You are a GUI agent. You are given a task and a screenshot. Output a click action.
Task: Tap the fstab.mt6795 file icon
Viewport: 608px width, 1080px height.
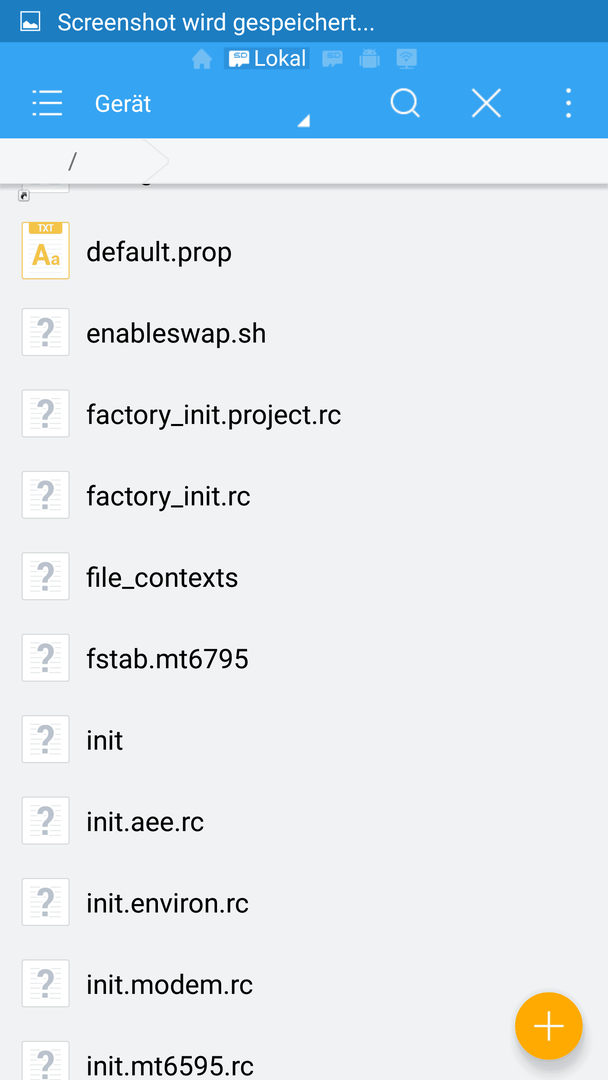(x=45, y=659)
